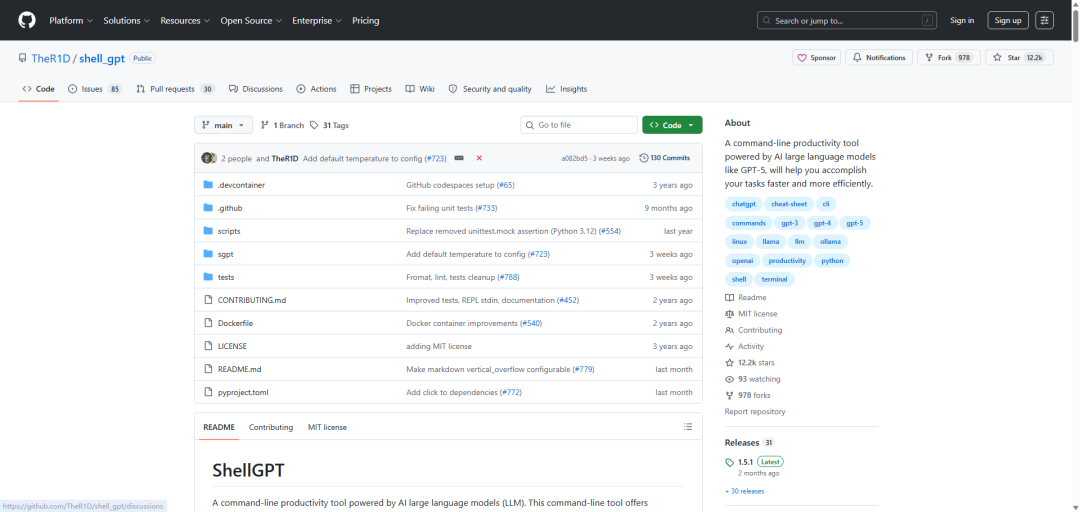The width and height of the screenshot is (1080, 512).
Task: Open the Security and quality tab
Action: pos(490,89)
